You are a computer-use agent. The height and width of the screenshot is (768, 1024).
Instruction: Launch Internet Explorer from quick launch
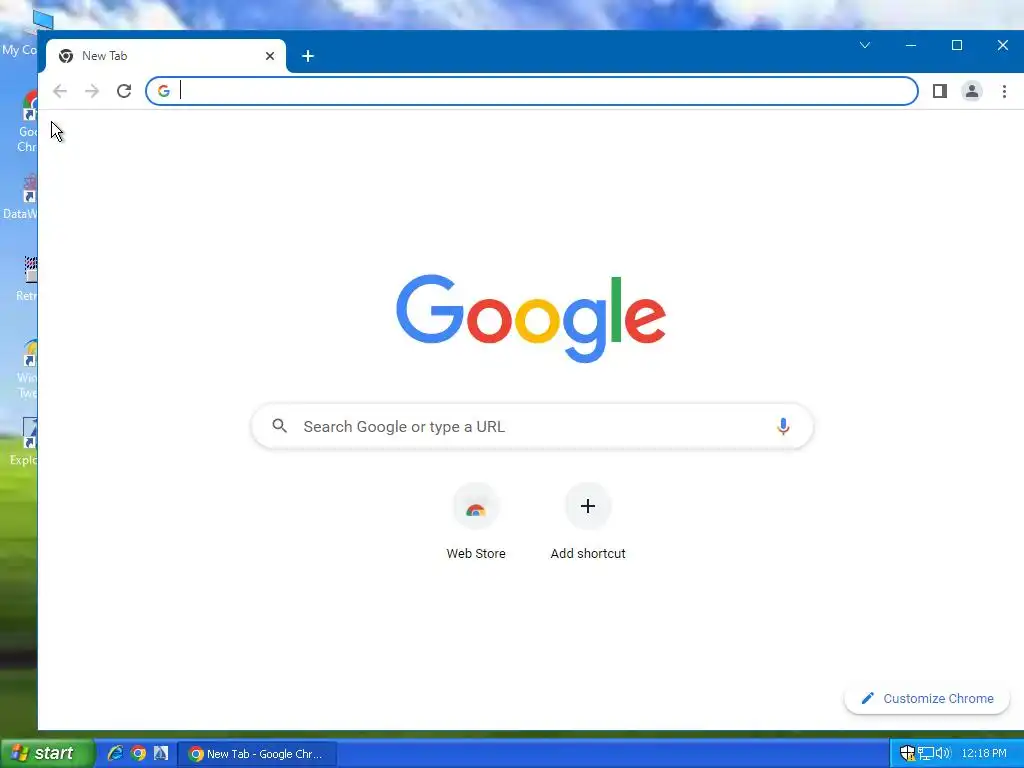[115, 753]
